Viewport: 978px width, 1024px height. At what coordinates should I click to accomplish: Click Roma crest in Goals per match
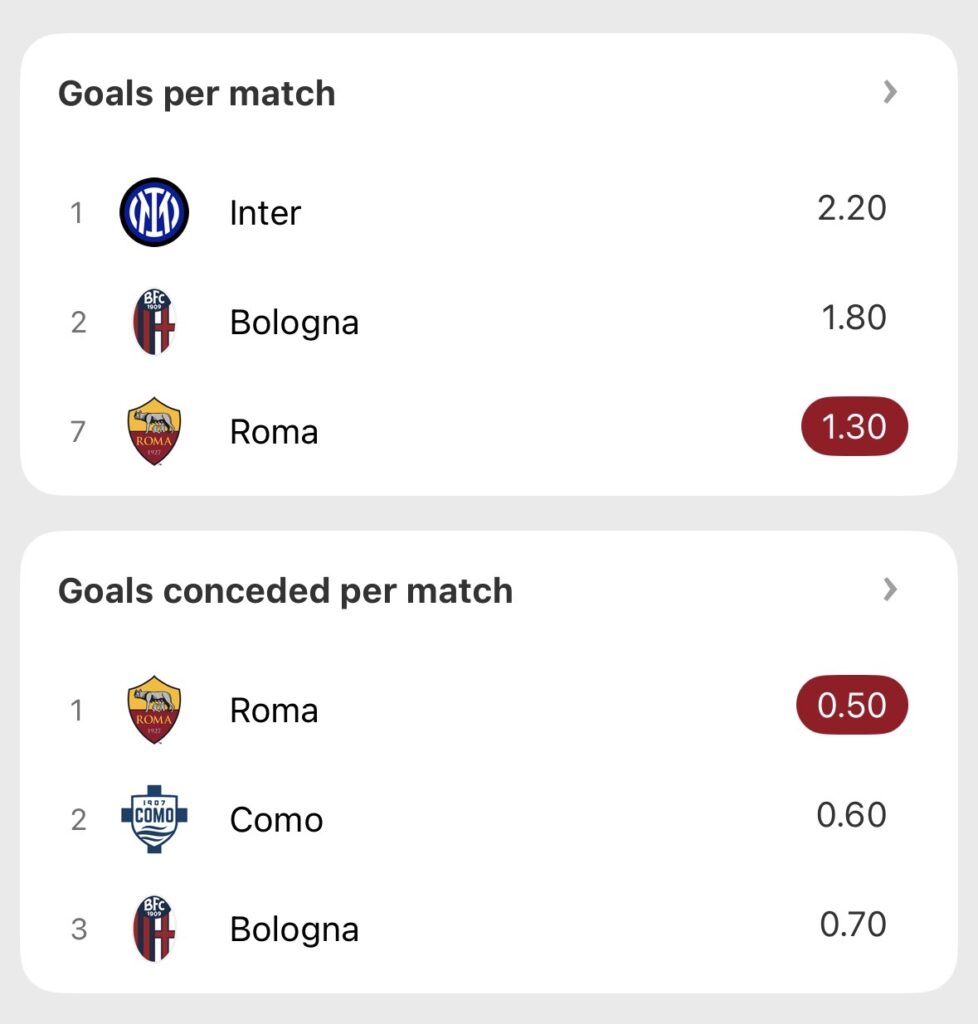(x=154, y=431)
